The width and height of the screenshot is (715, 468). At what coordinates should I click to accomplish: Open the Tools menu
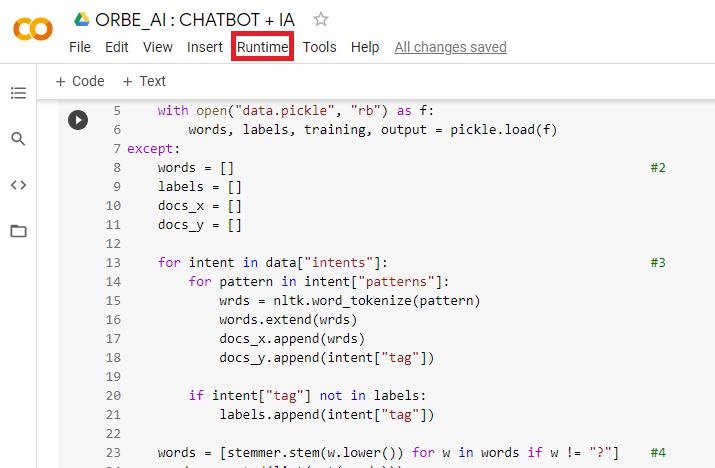[x=320, y=47]
